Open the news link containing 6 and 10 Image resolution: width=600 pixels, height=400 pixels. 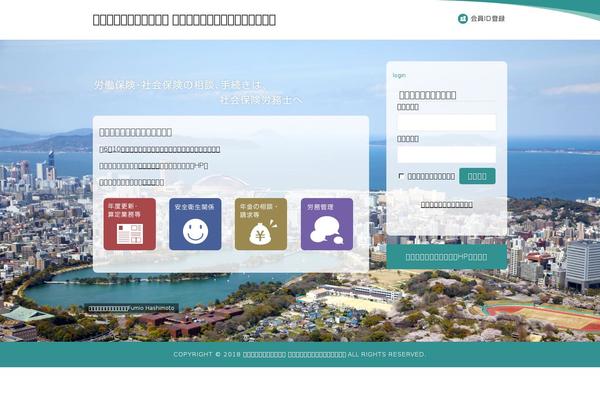[160, 149]
